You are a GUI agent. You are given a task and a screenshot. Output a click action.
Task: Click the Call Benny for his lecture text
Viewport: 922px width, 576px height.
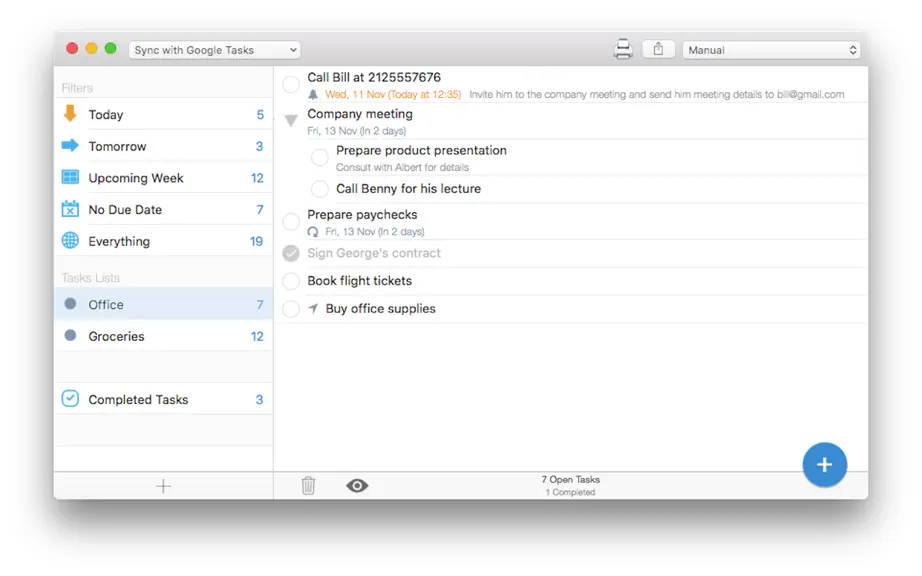pyautogui.click(x=408, y=189)
